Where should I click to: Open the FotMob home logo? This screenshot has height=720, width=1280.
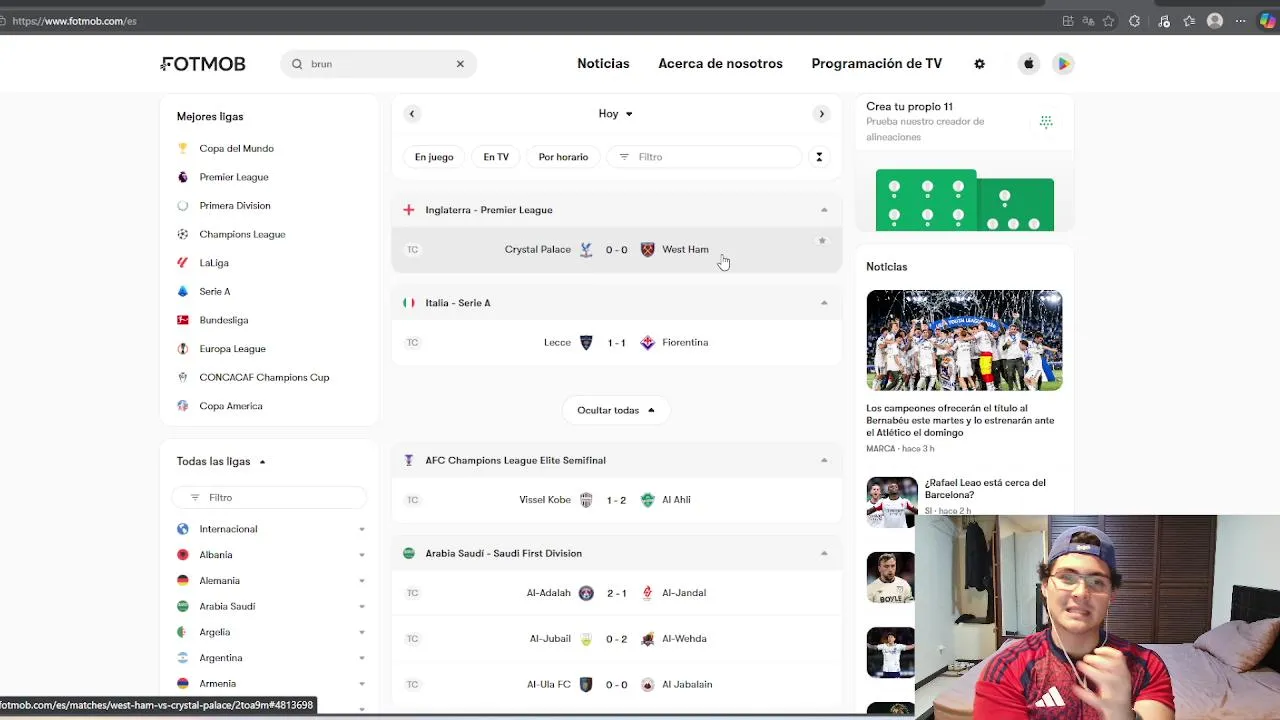coord(203,64)
